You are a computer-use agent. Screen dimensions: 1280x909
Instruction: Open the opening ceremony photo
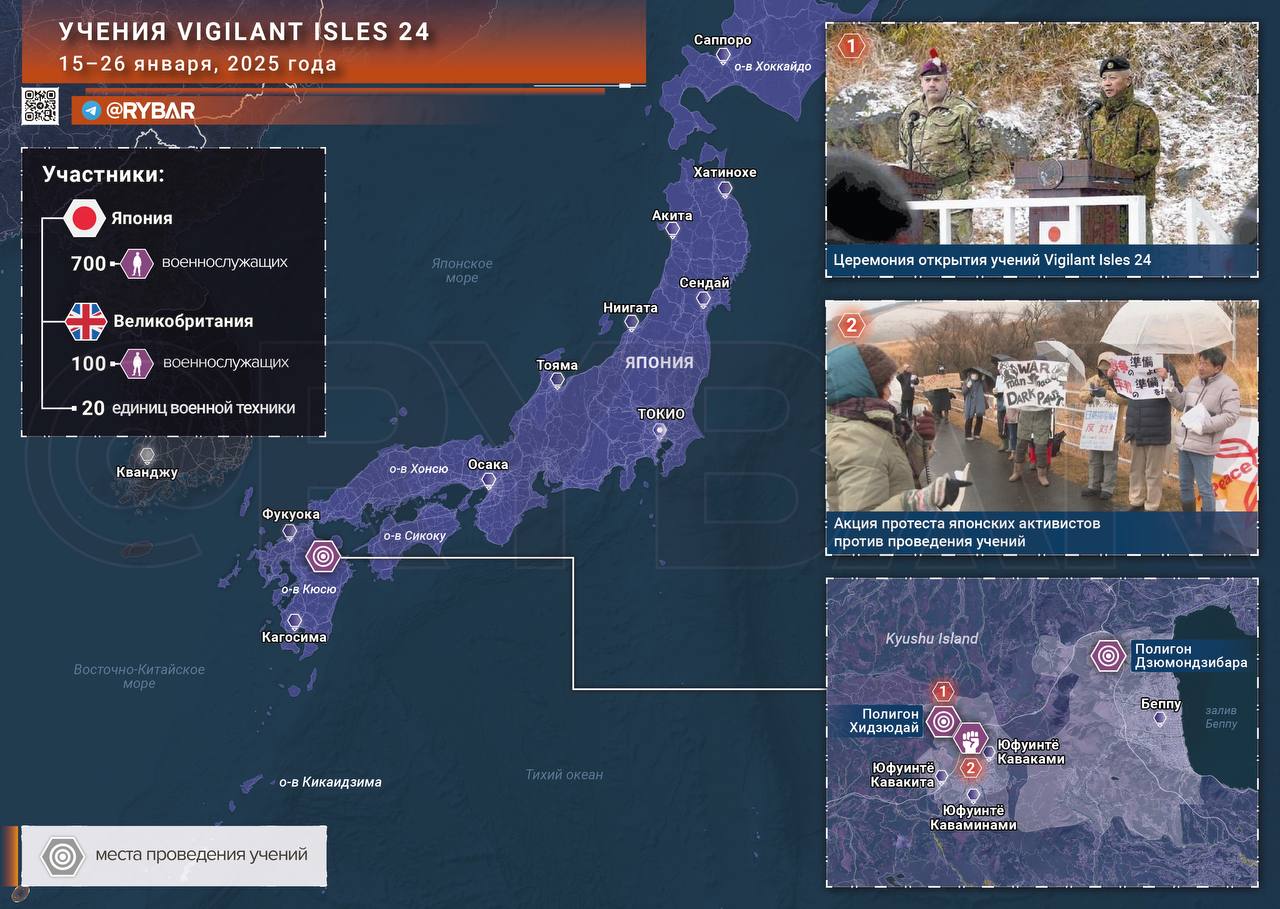click(x=1041, y=134)
